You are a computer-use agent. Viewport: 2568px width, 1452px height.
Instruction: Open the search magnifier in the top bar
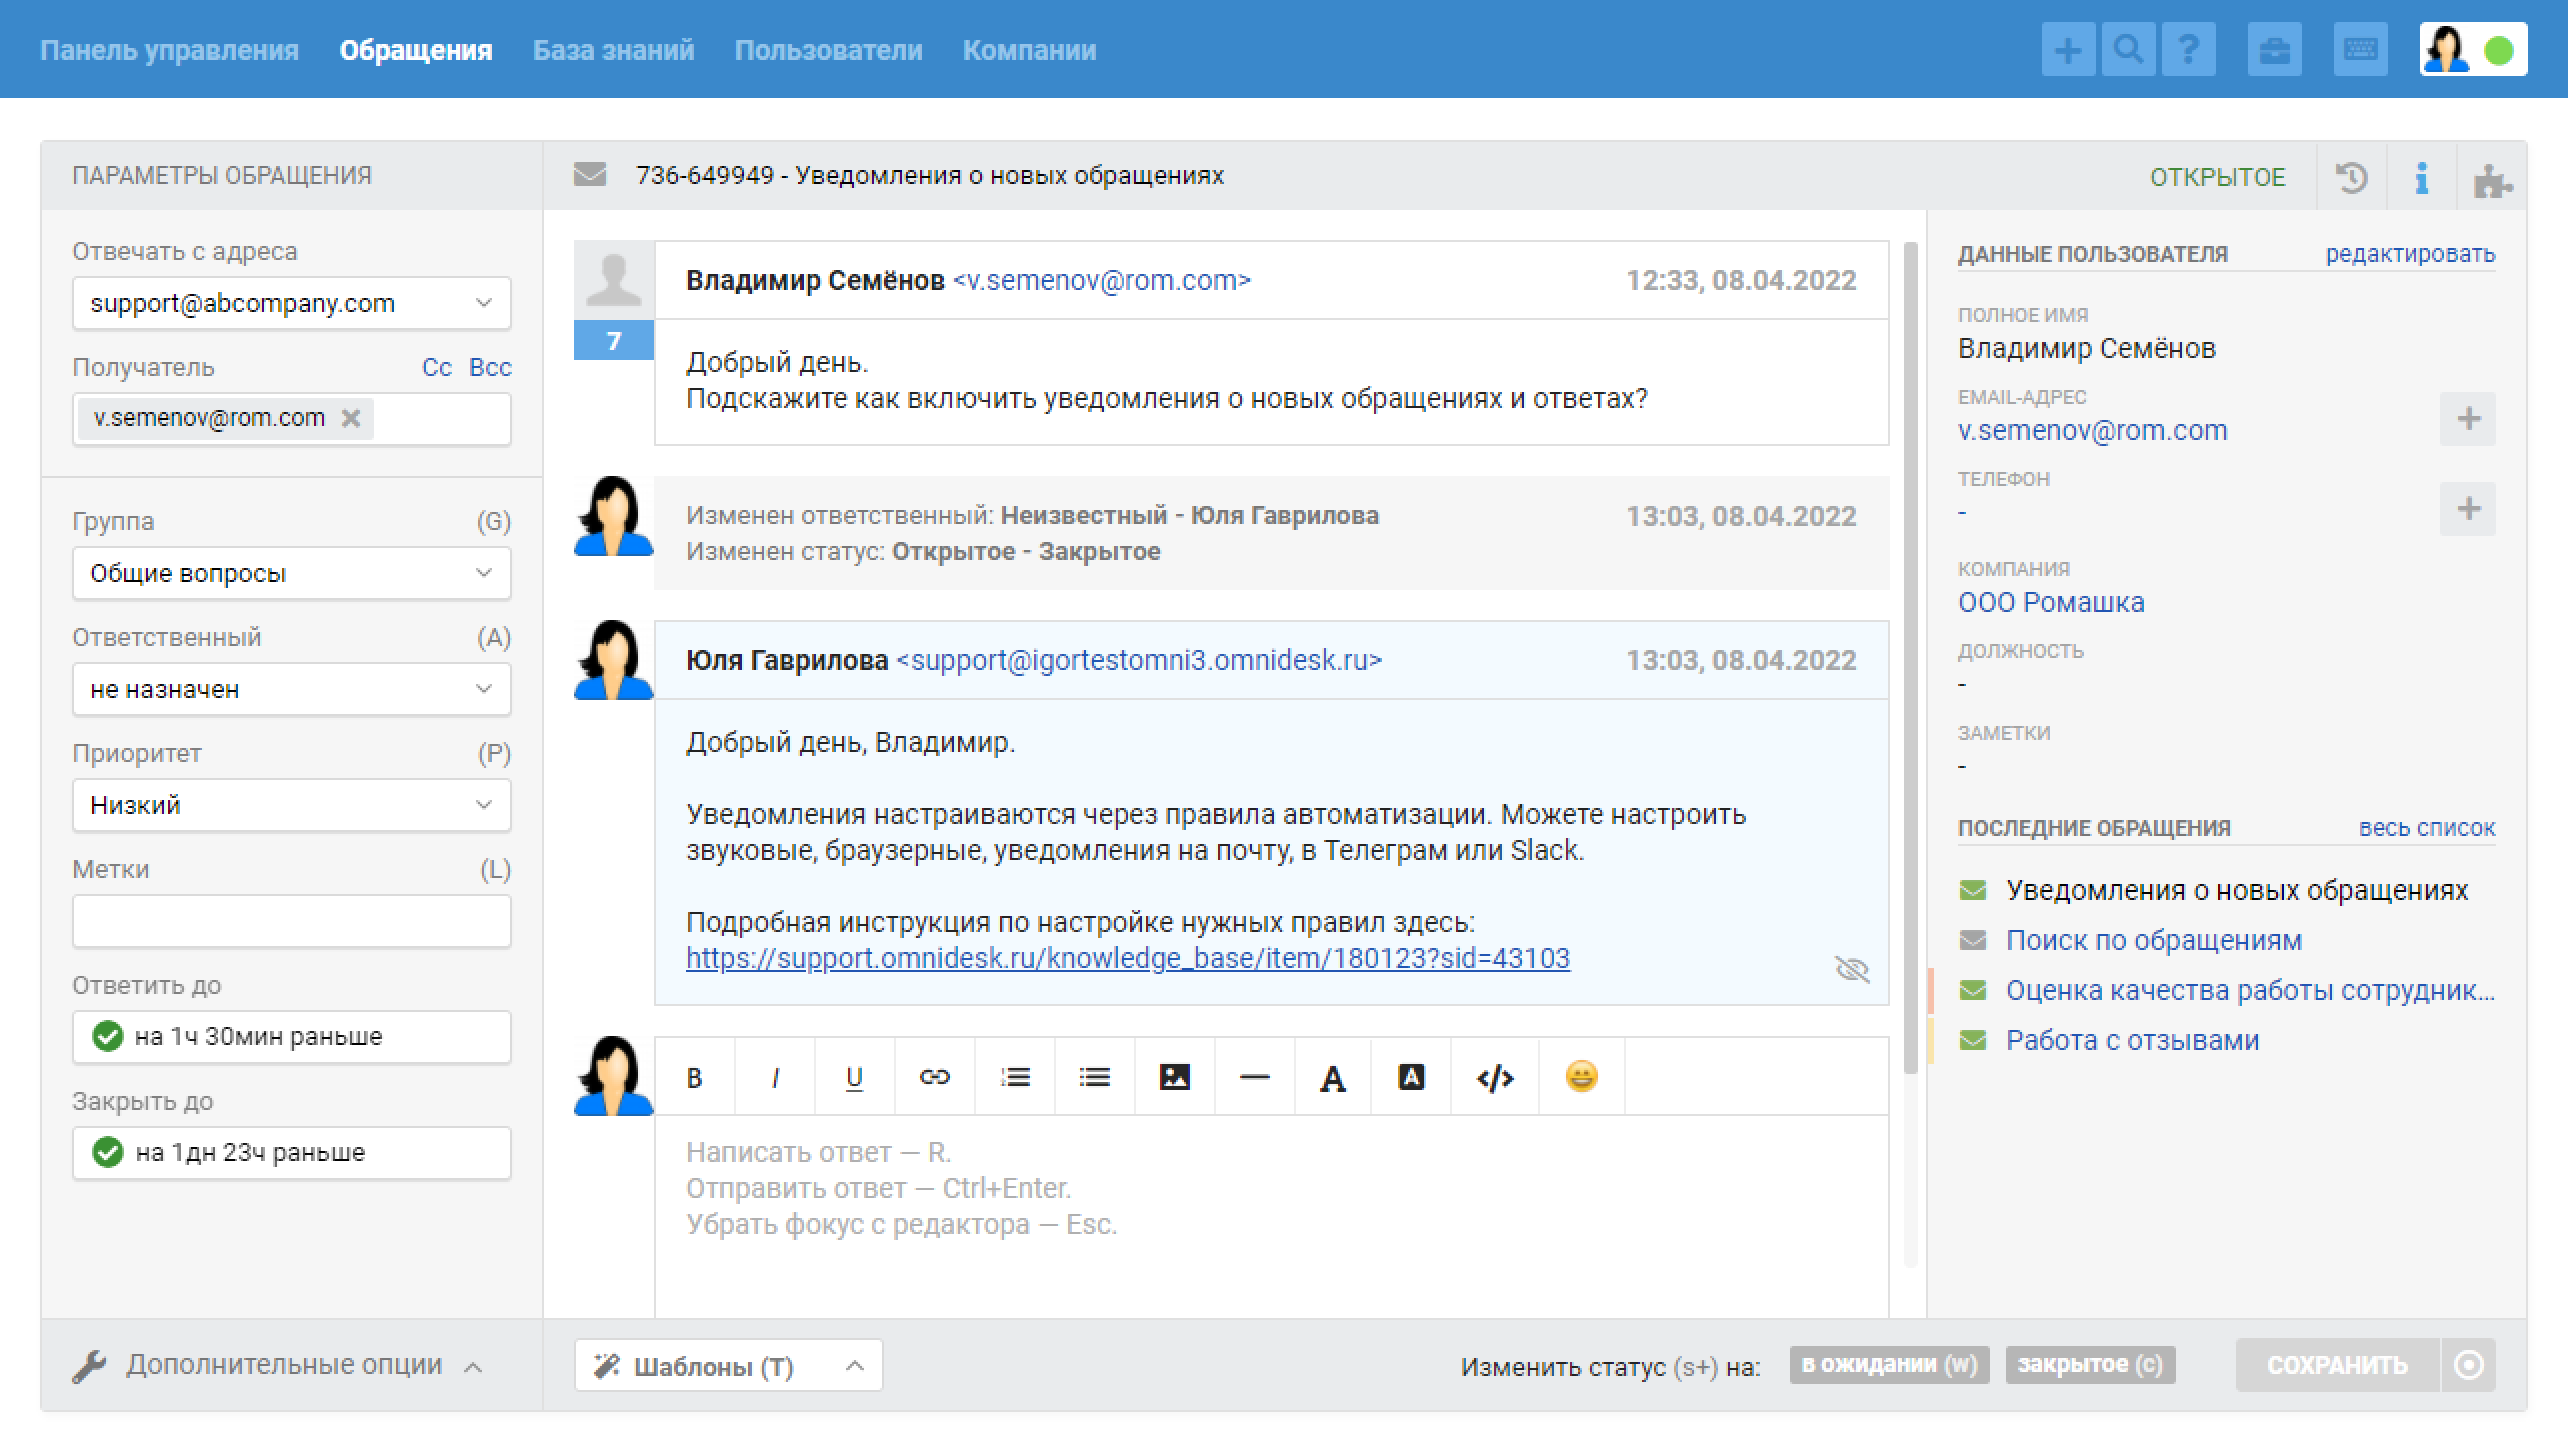[x=2128, y=49]
